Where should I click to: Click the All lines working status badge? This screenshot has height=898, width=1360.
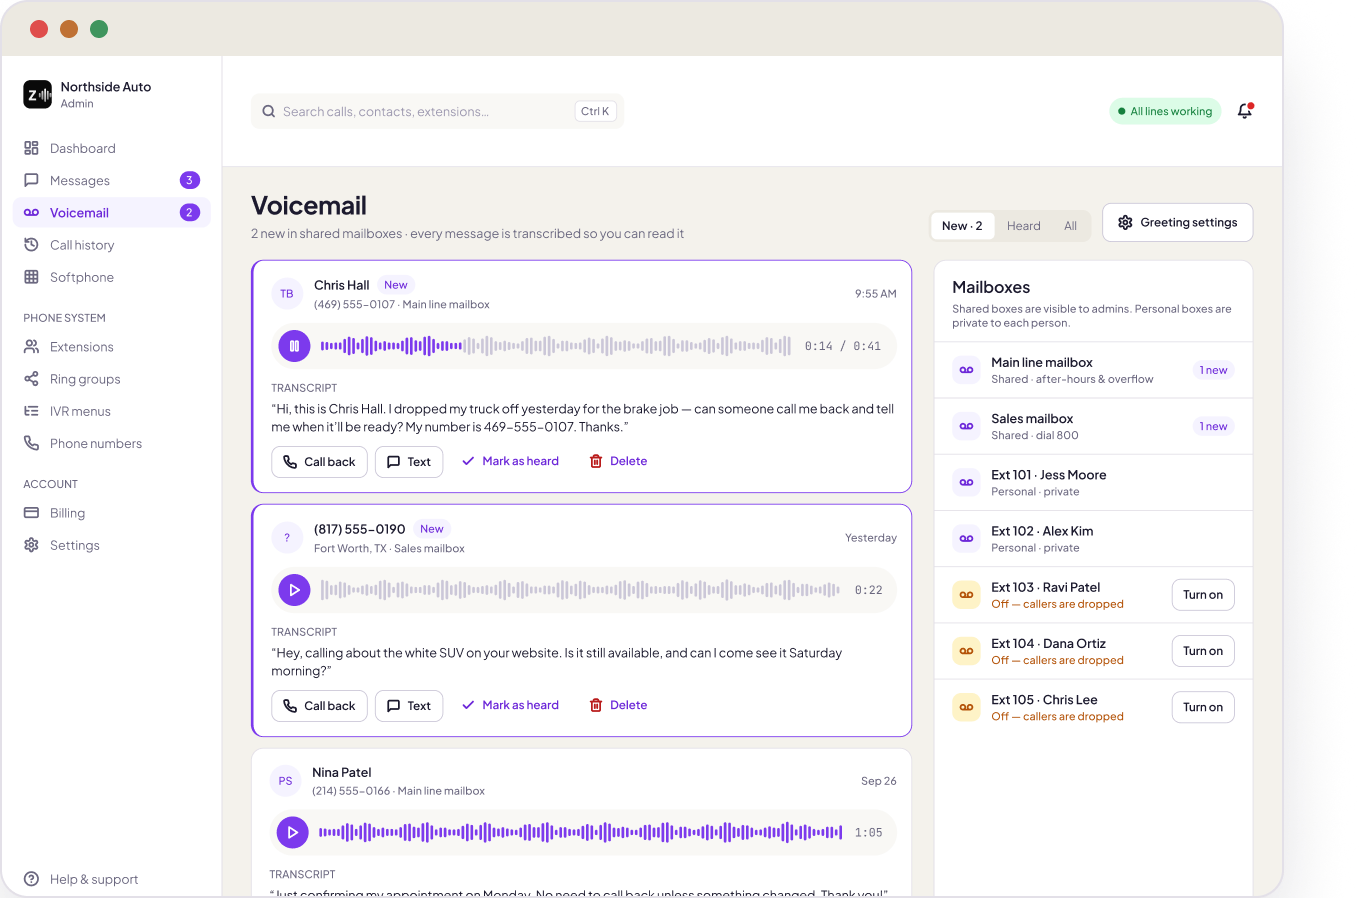(x=1165, y=111)
